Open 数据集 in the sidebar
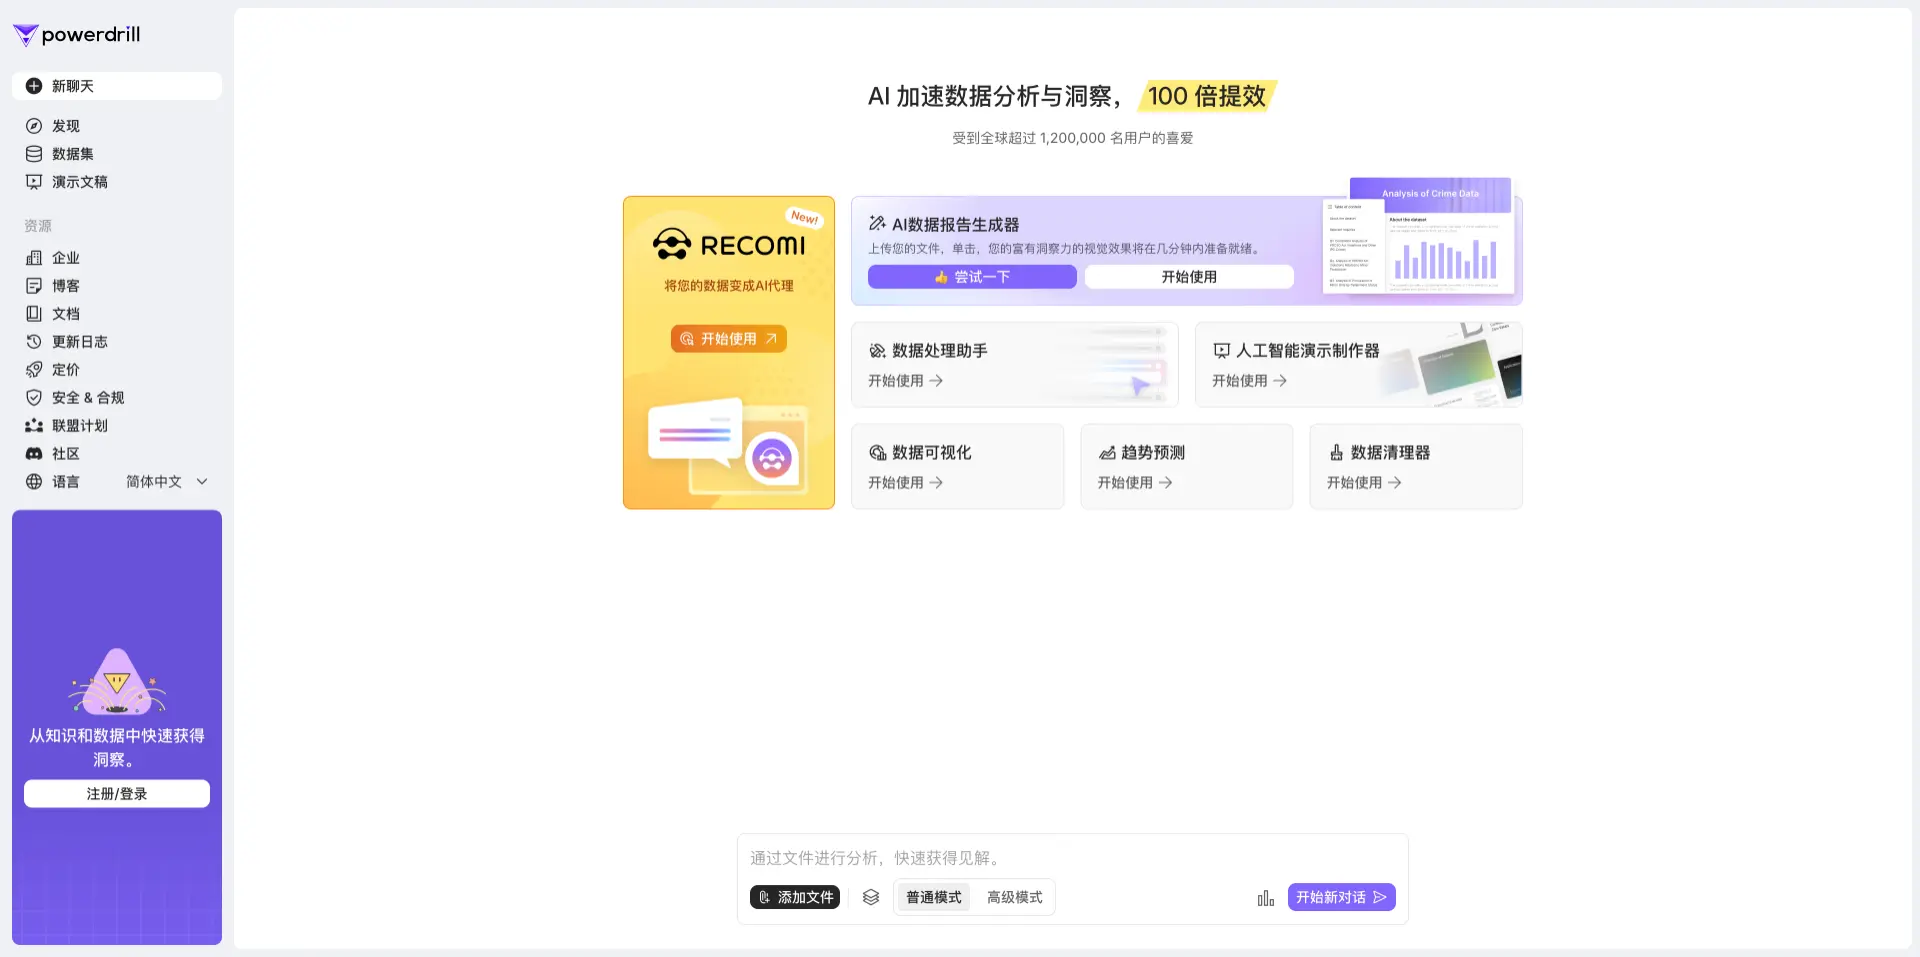This screenshot has height=957, width=1920. point(117,154)
